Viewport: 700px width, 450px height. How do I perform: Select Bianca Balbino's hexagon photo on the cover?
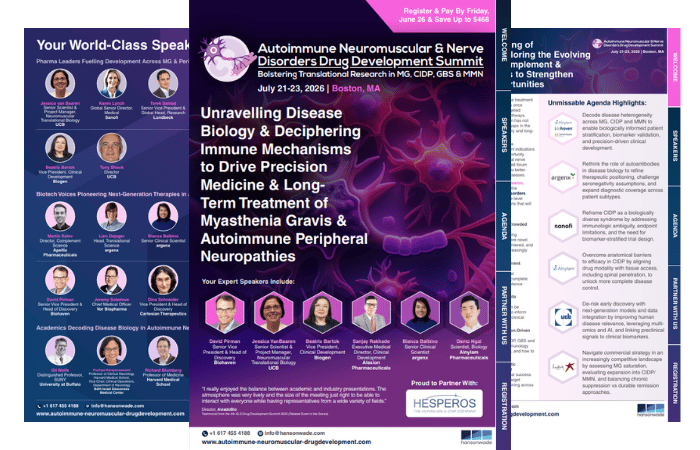(x=420, y=312)
